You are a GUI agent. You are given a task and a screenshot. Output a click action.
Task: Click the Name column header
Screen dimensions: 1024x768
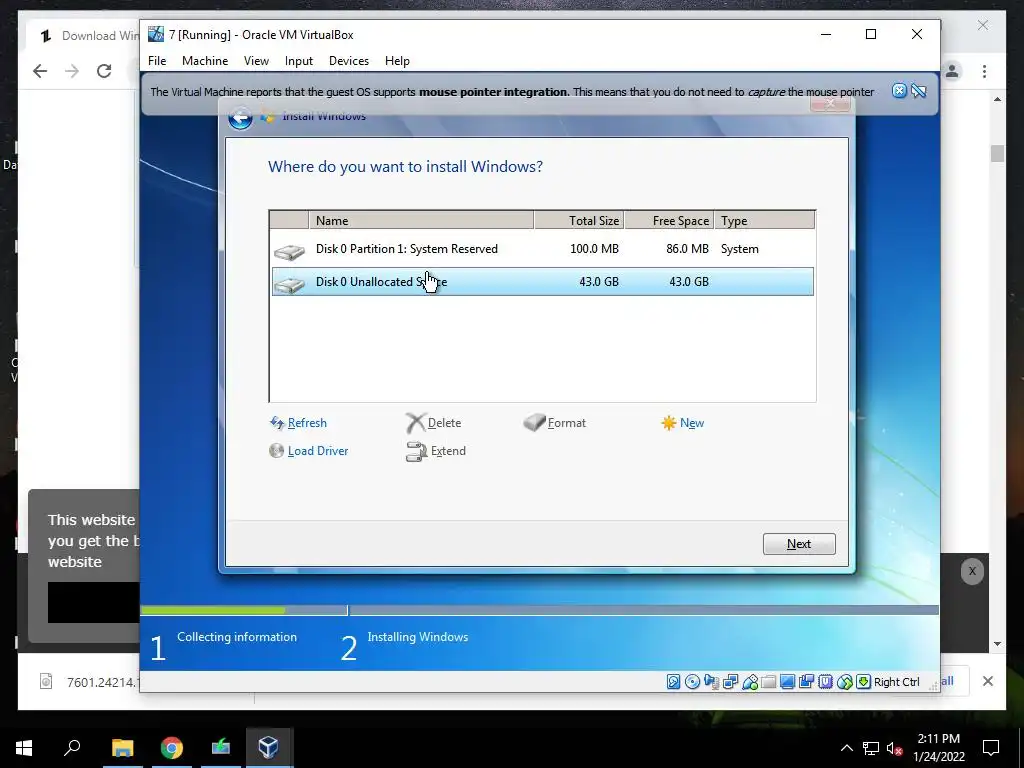coord(421,220)
